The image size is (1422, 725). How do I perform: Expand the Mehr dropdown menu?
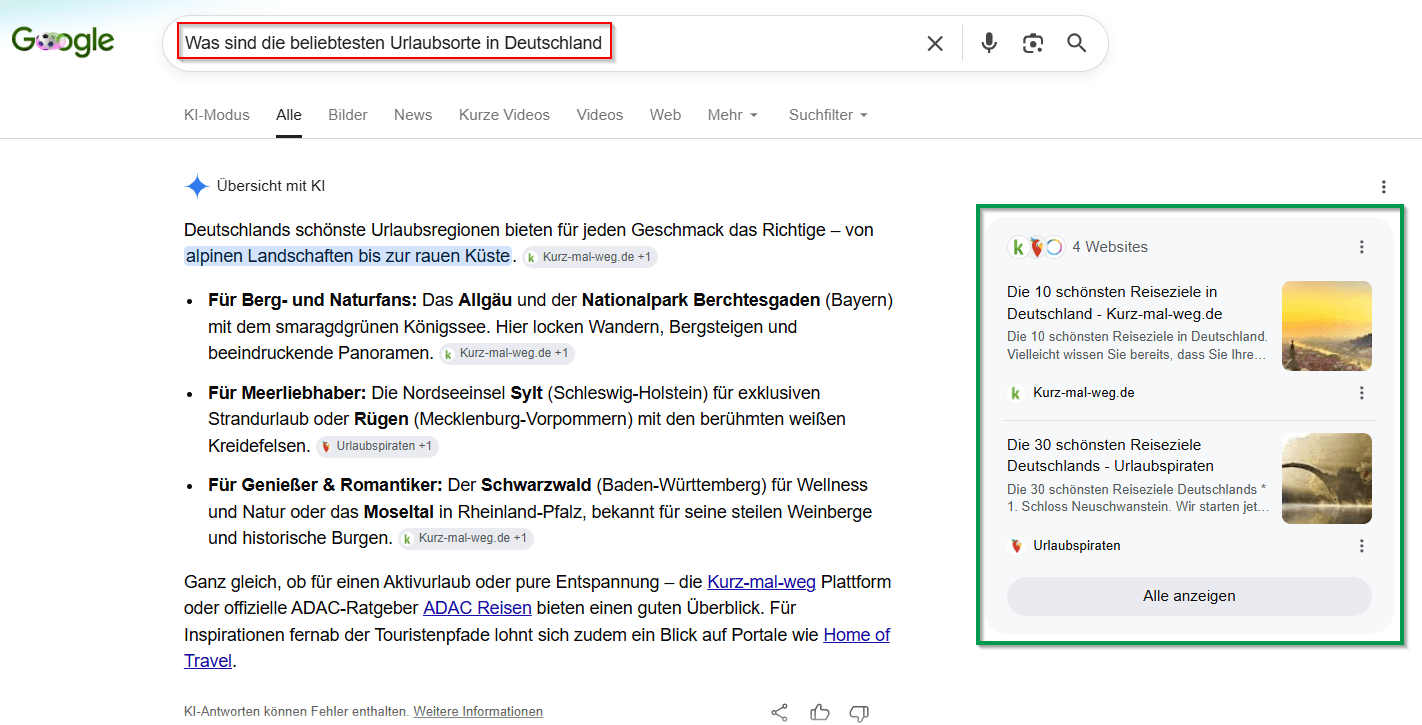pyautogui.click(x=732, y=115)
